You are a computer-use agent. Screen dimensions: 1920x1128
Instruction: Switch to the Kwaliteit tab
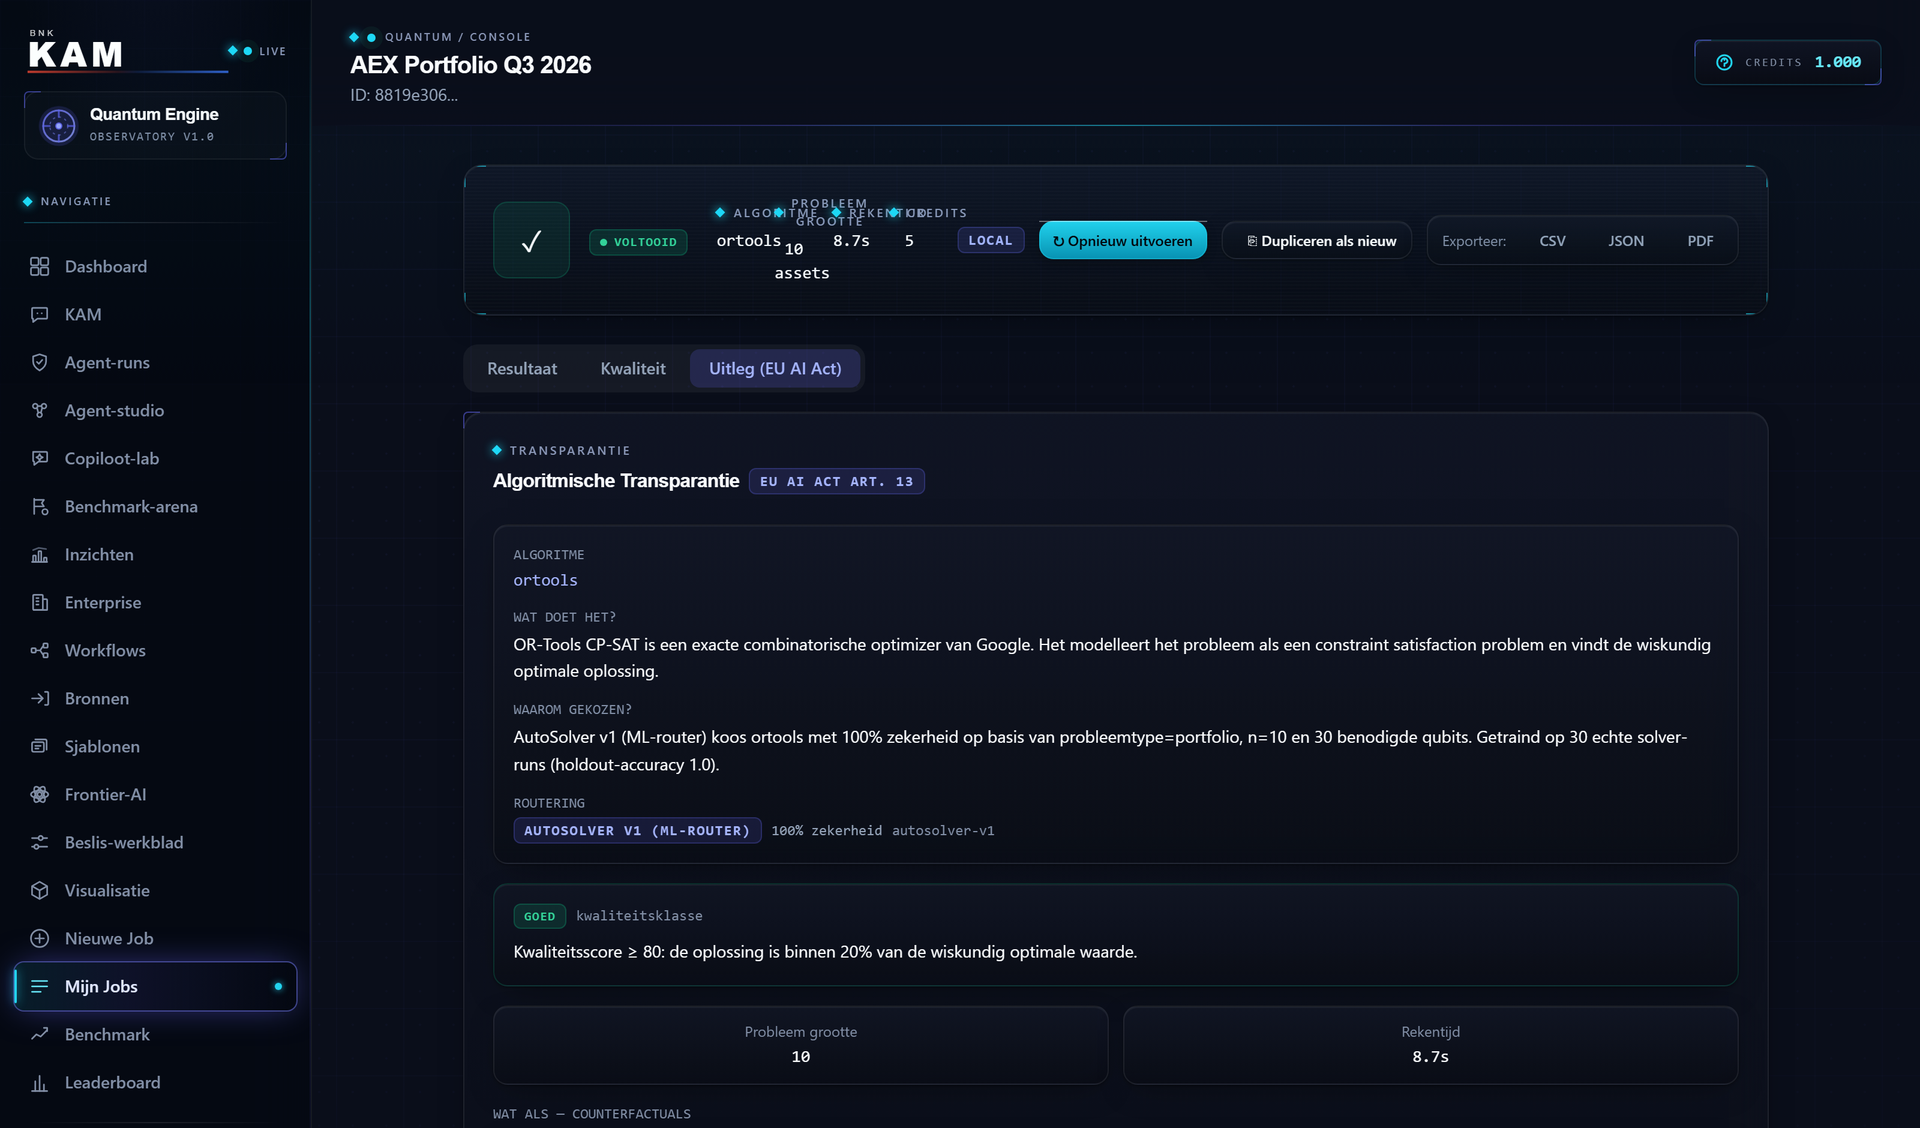pos(633,369)
